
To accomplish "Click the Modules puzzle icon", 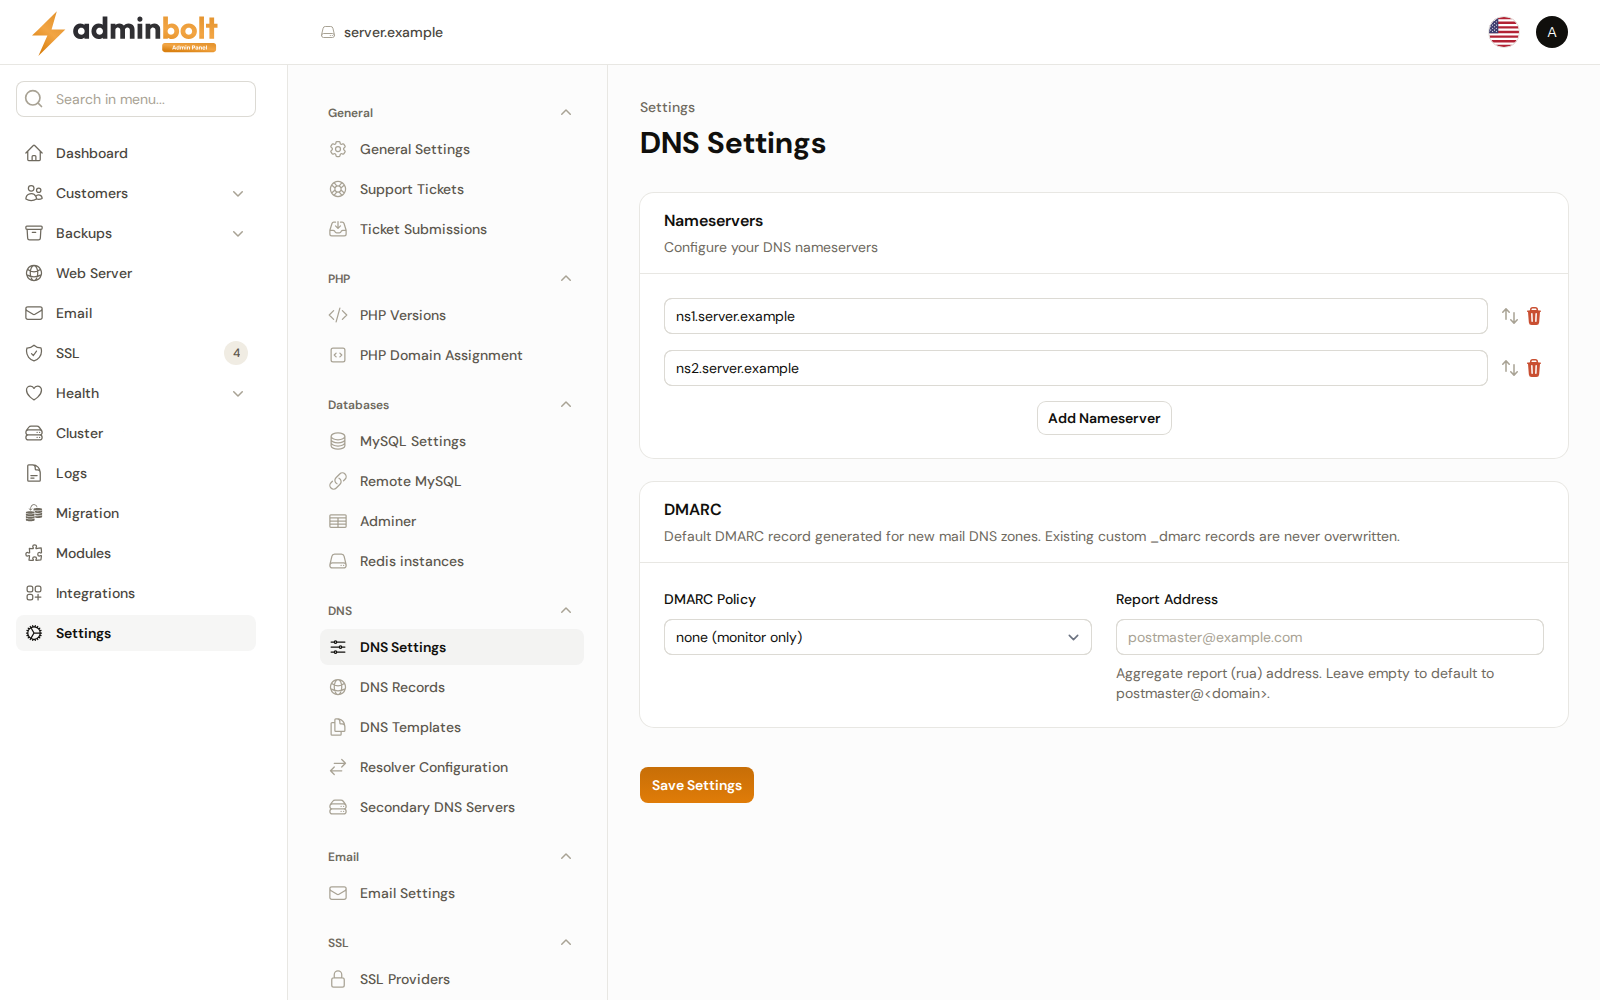I will point(34,553).
